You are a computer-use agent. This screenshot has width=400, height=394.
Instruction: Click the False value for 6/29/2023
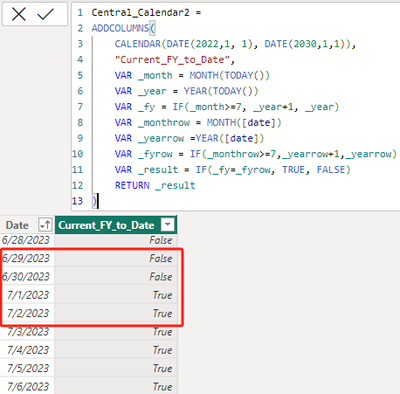point(161,258)
